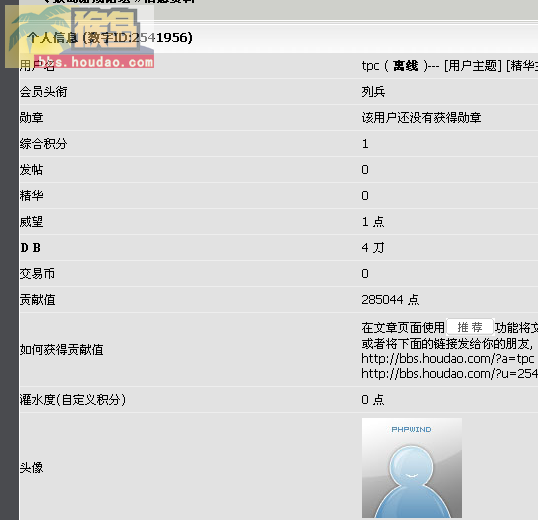
Task: Click the 灌水度(自定义积分) label
Action: click(73, 400)
